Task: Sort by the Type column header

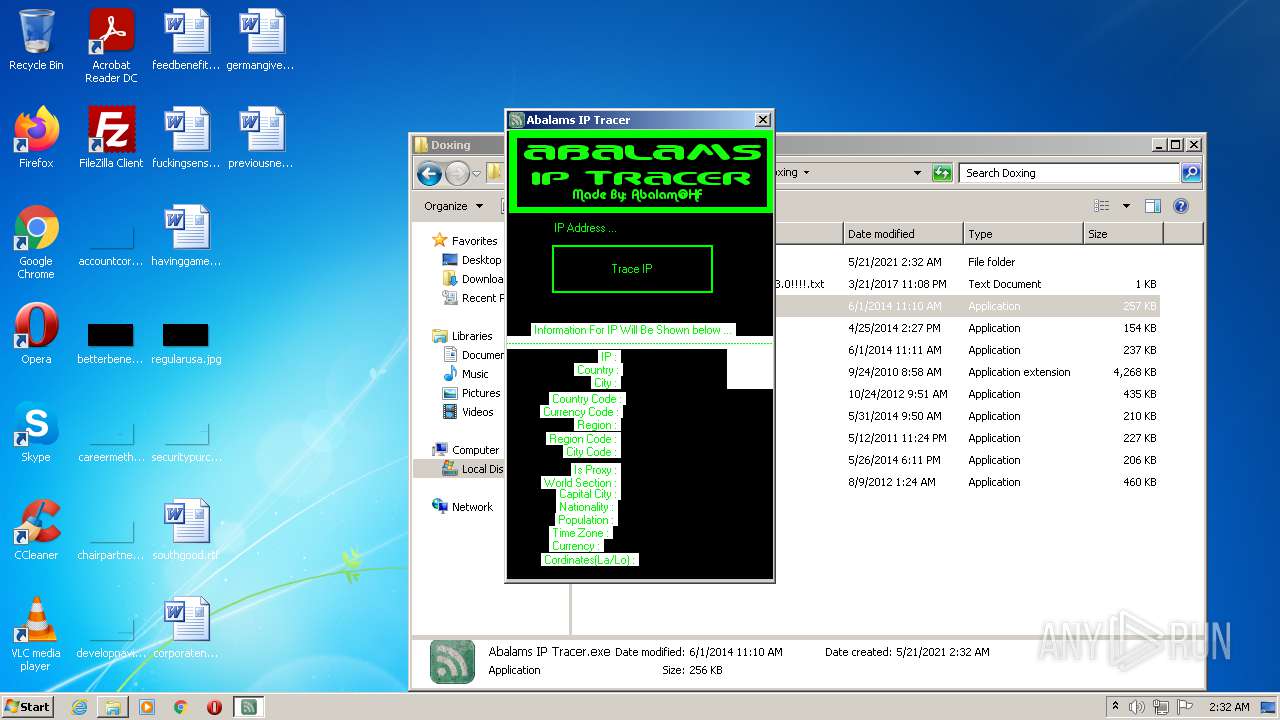Action: click(x=1023, y=234)
